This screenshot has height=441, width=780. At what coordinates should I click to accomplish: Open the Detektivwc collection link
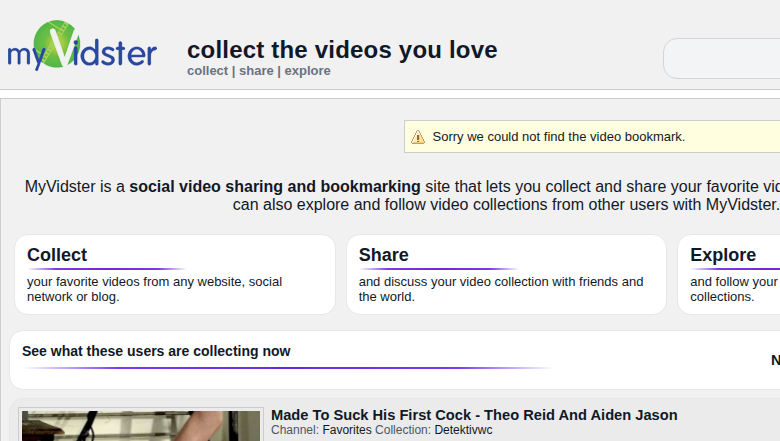tap(463, 430)
